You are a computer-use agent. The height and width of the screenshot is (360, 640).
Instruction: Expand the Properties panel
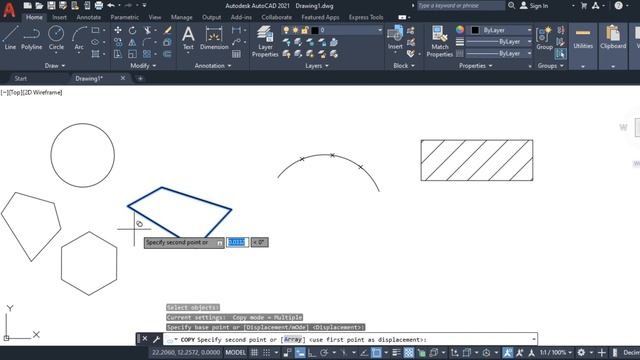click(x=476, y=66)
